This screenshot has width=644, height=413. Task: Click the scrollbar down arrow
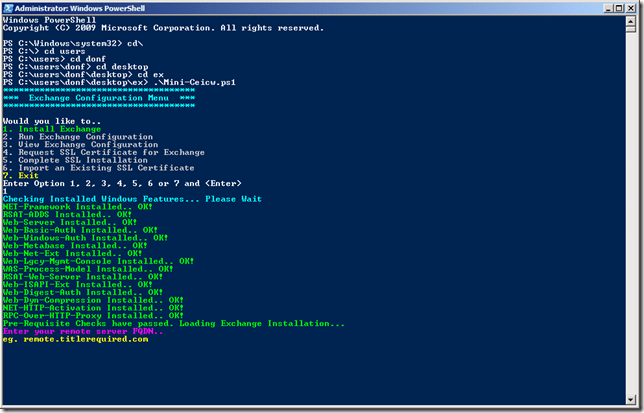[x=631, y=398]
